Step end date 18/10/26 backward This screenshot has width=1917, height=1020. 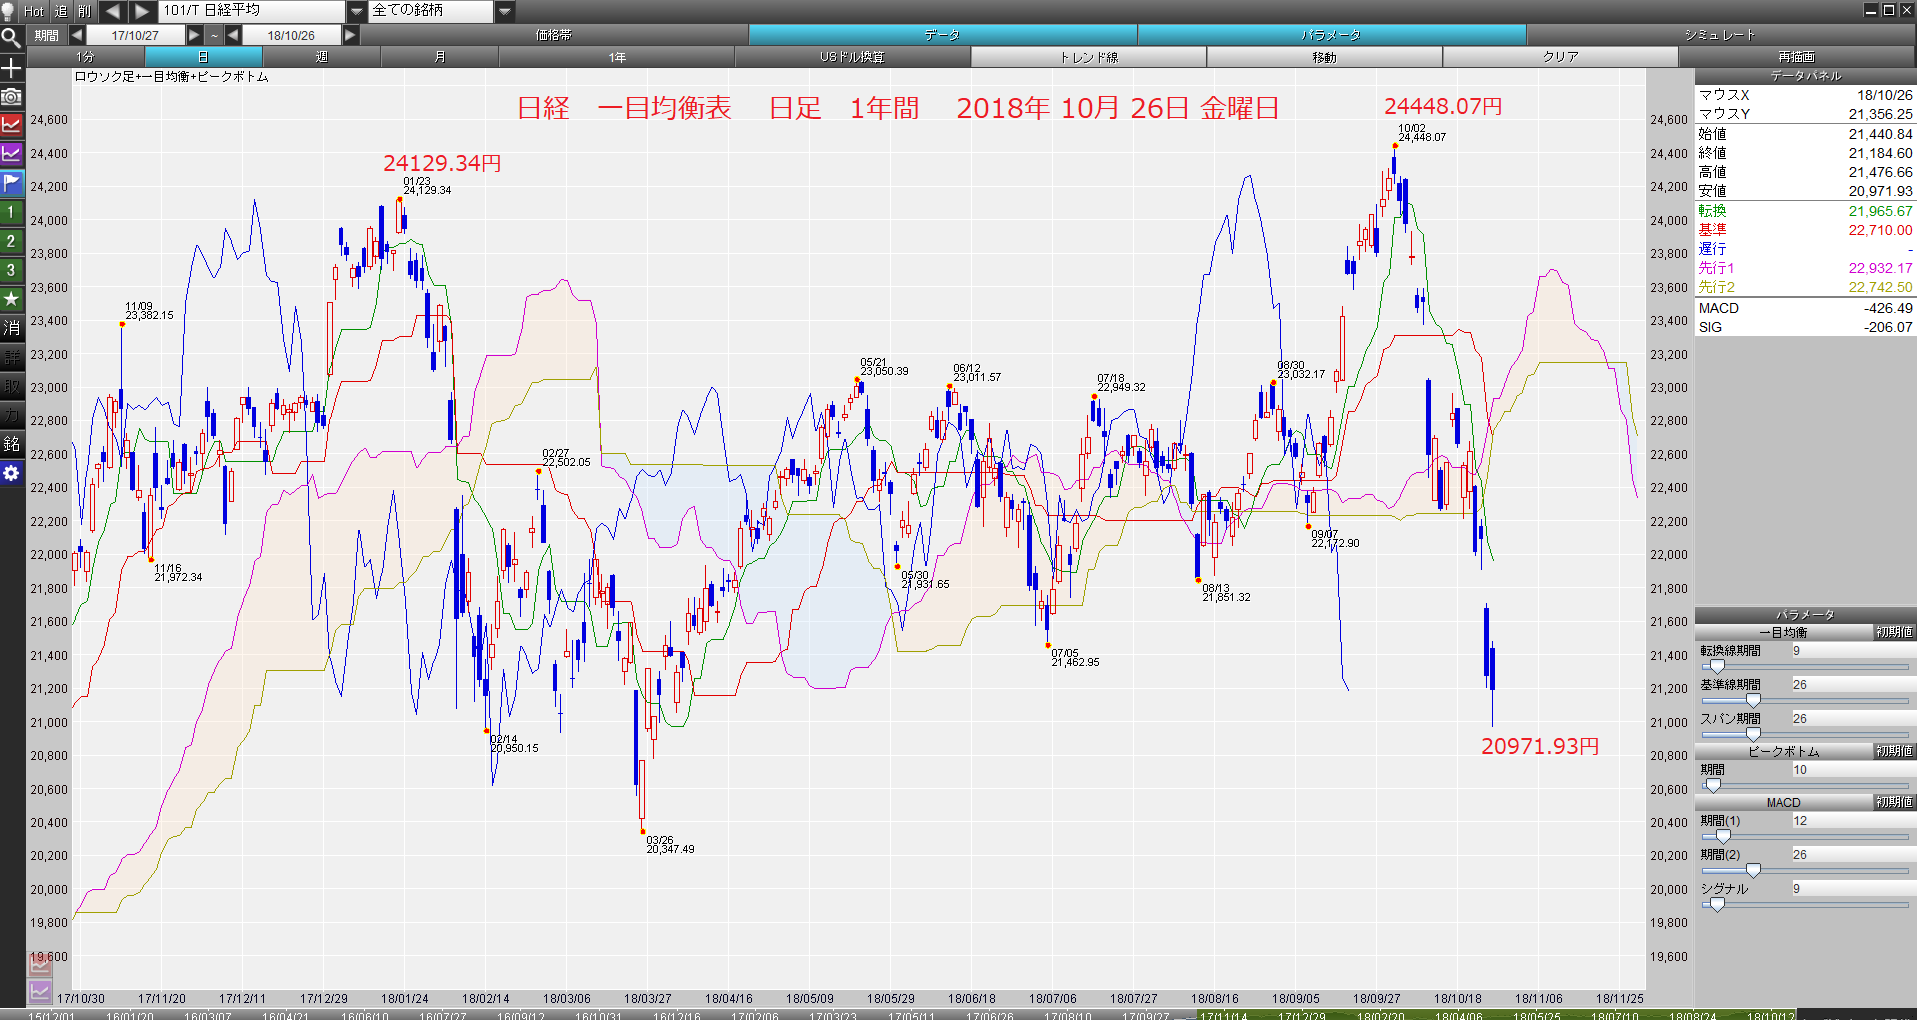pyautogui.click(x=233, y=35)
